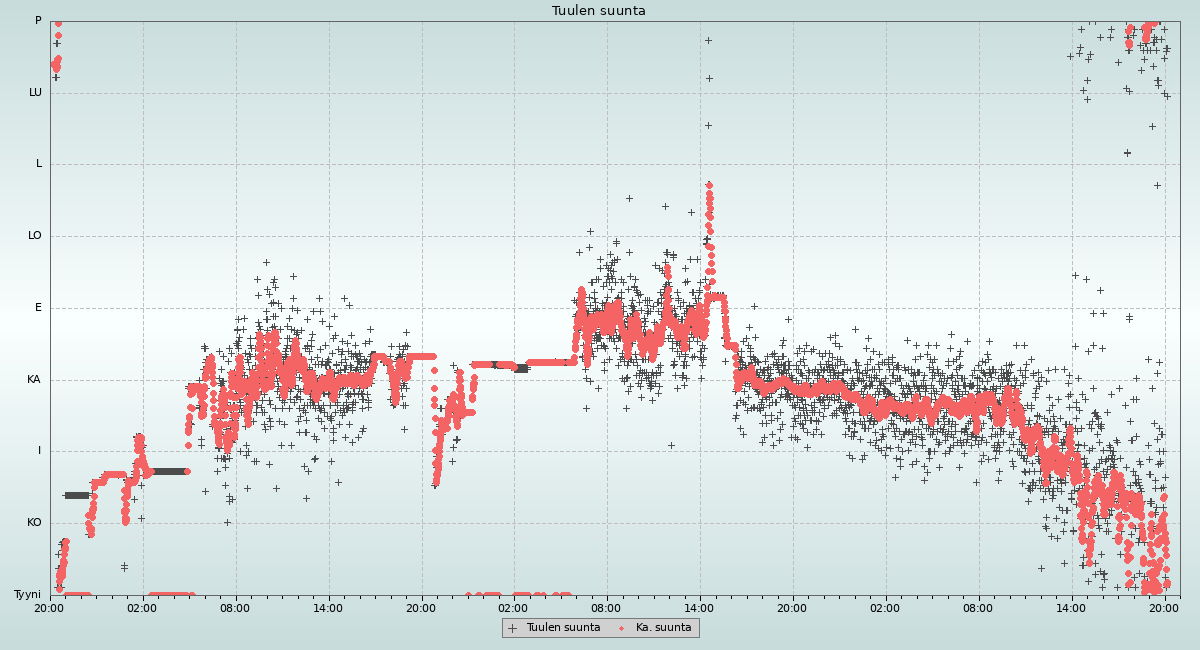The width and height of the screenshot is (1200, 650).
Task: Click the black plus marker in the legend
Action: 513,628
